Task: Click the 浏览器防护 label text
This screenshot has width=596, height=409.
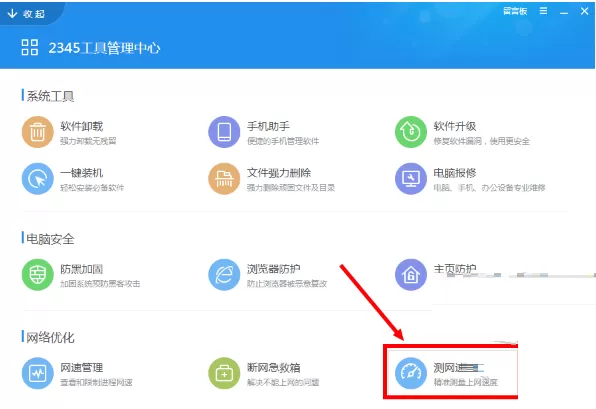Action: point(274,269)
